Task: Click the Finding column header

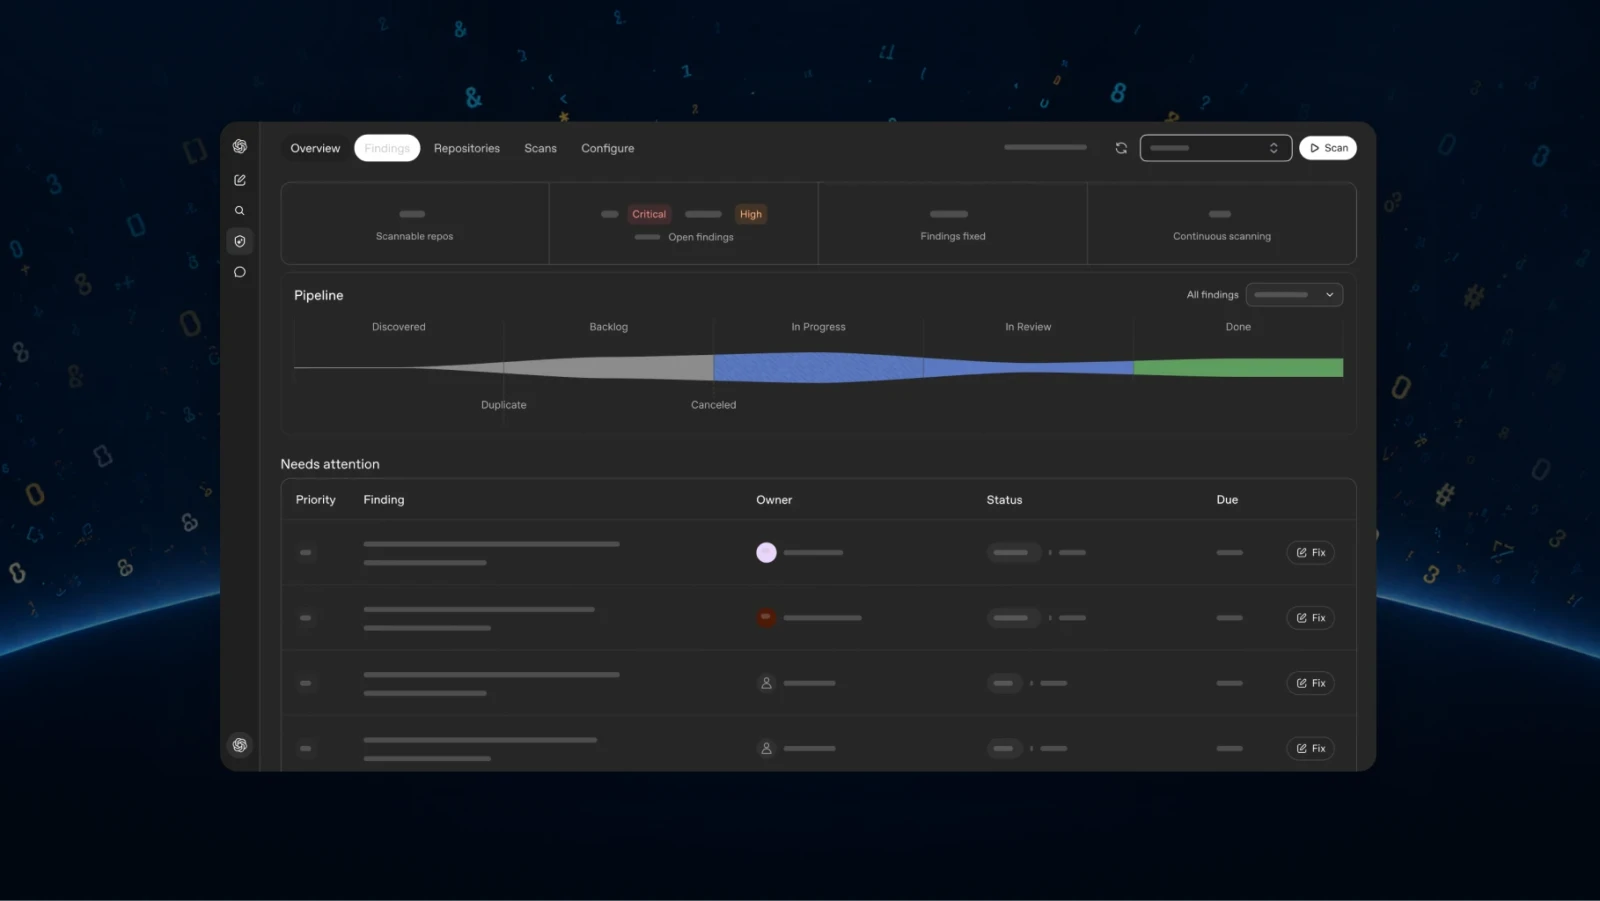Action: (384, 500)
